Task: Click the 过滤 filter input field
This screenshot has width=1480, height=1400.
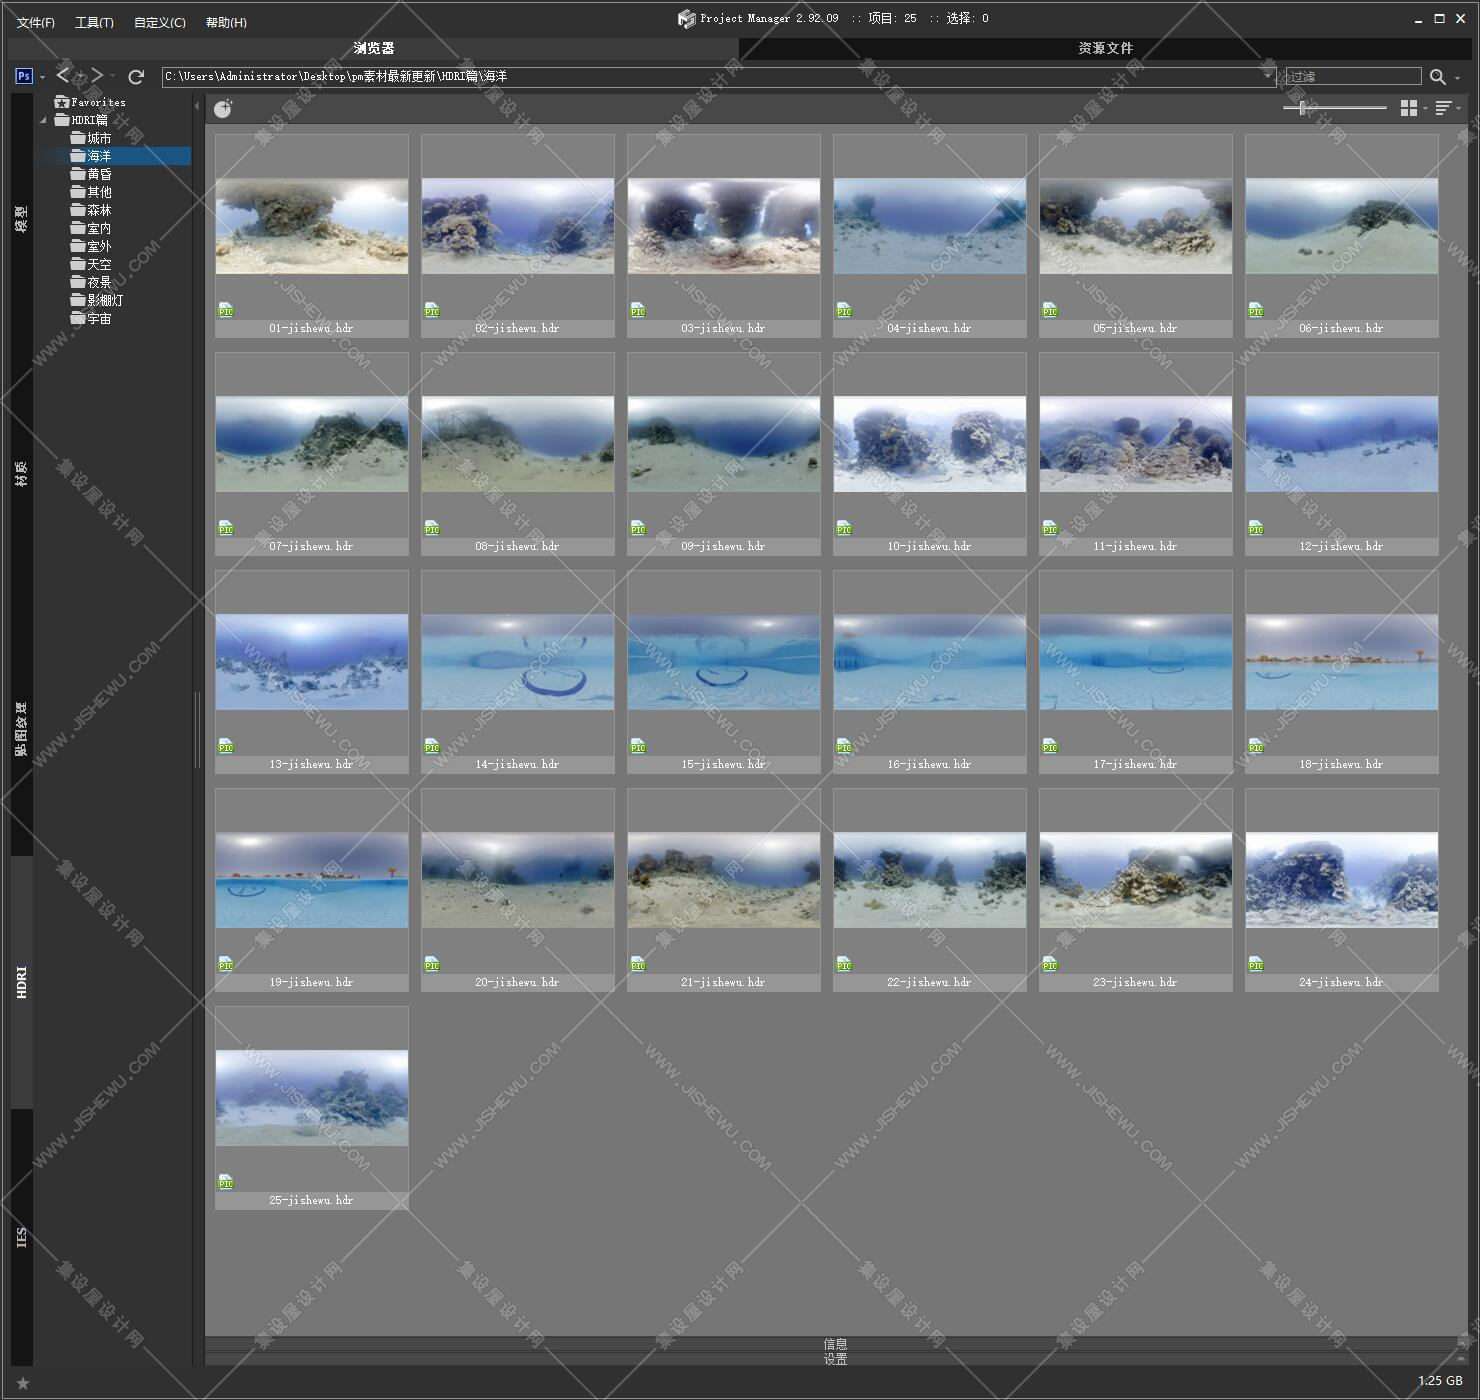Action: click(1353, 77)
